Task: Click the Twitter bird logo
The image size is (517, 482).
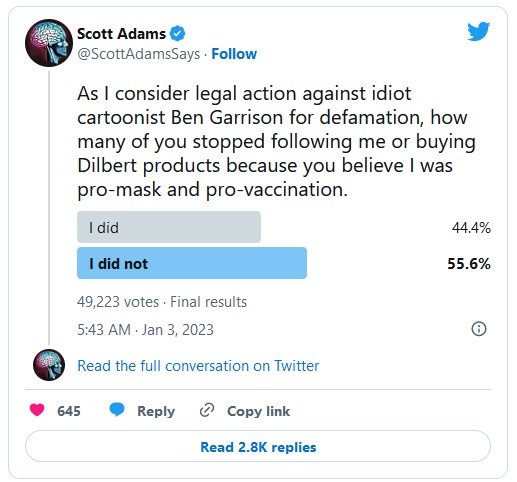Action: 478,31
